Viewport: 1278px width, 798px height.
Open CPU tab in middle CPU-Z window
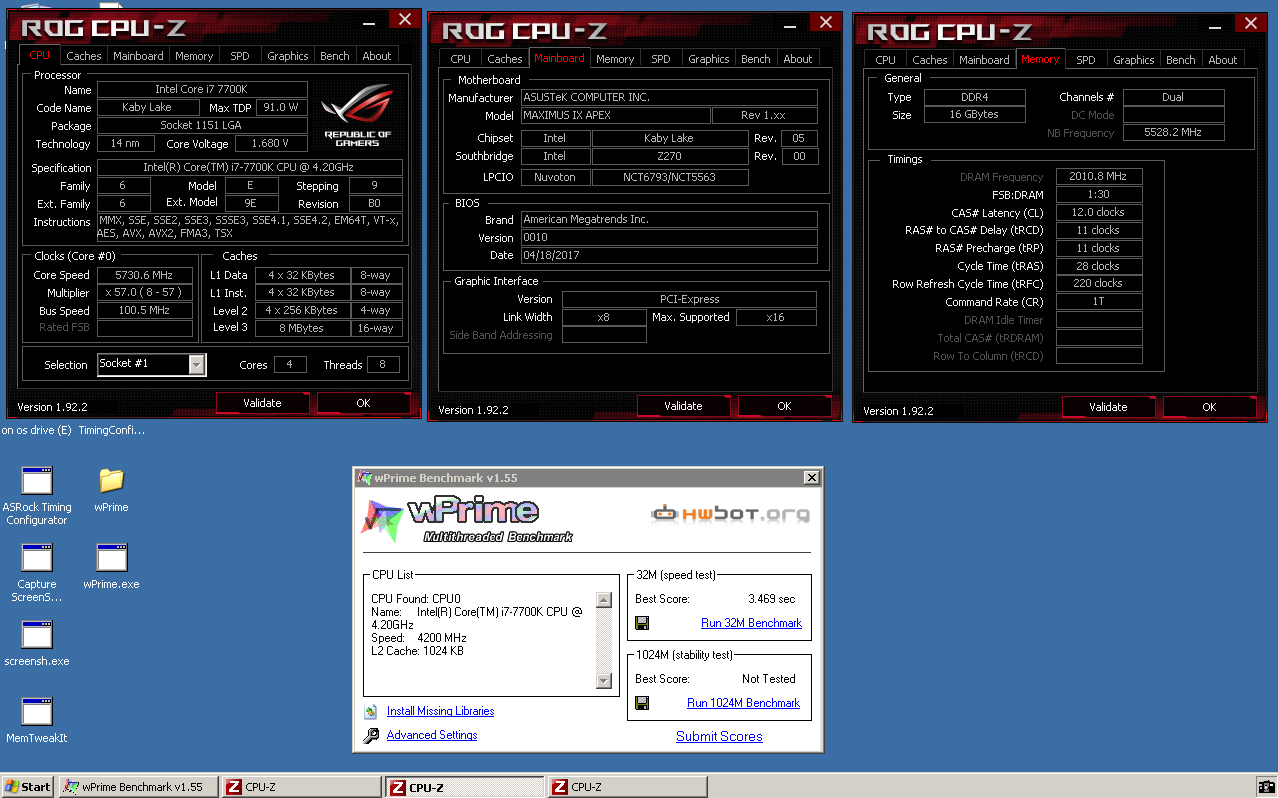coord(461,59)
